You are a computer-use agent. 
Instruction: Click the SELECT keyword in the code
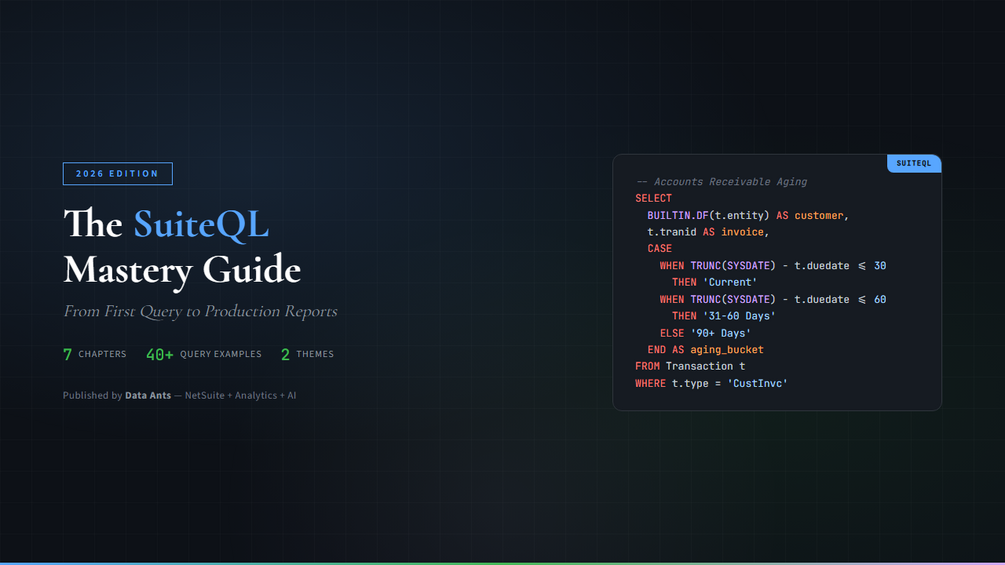pos(653,199)
